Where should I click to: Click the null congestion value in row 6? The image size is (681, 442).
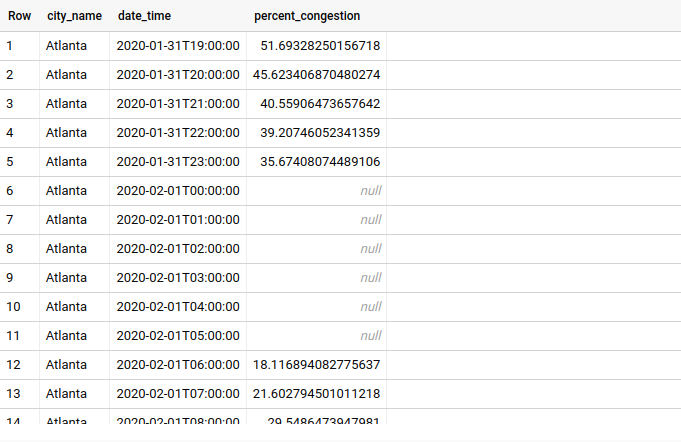click(x=370, y=191)
